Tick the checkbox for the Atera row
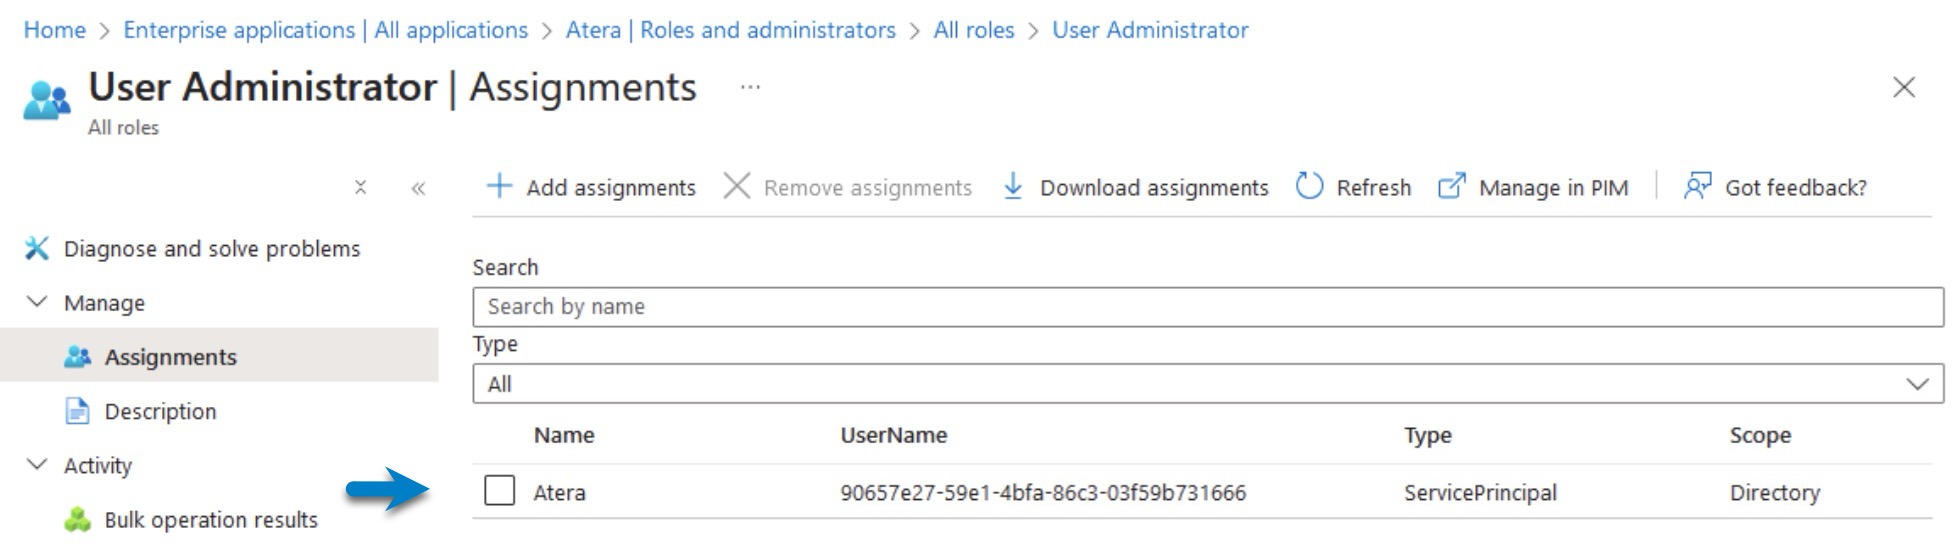This screenshot has width=1952, height=554. (500, 491)
